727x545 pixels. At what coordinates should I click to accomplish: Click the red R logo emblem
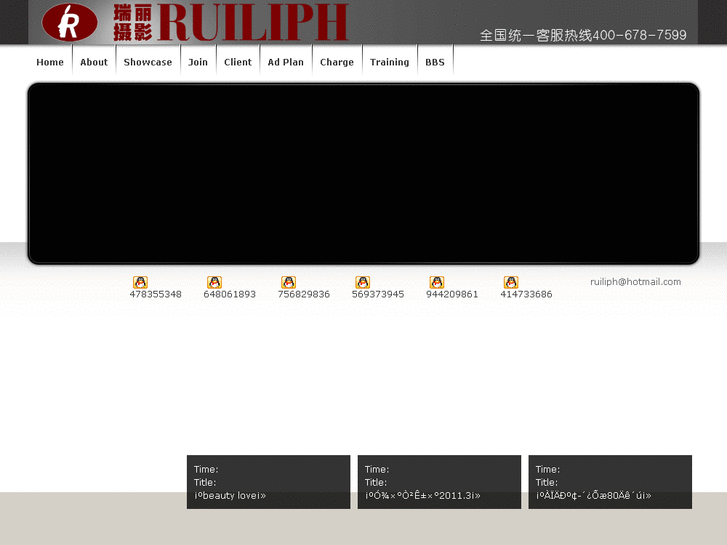70,22
